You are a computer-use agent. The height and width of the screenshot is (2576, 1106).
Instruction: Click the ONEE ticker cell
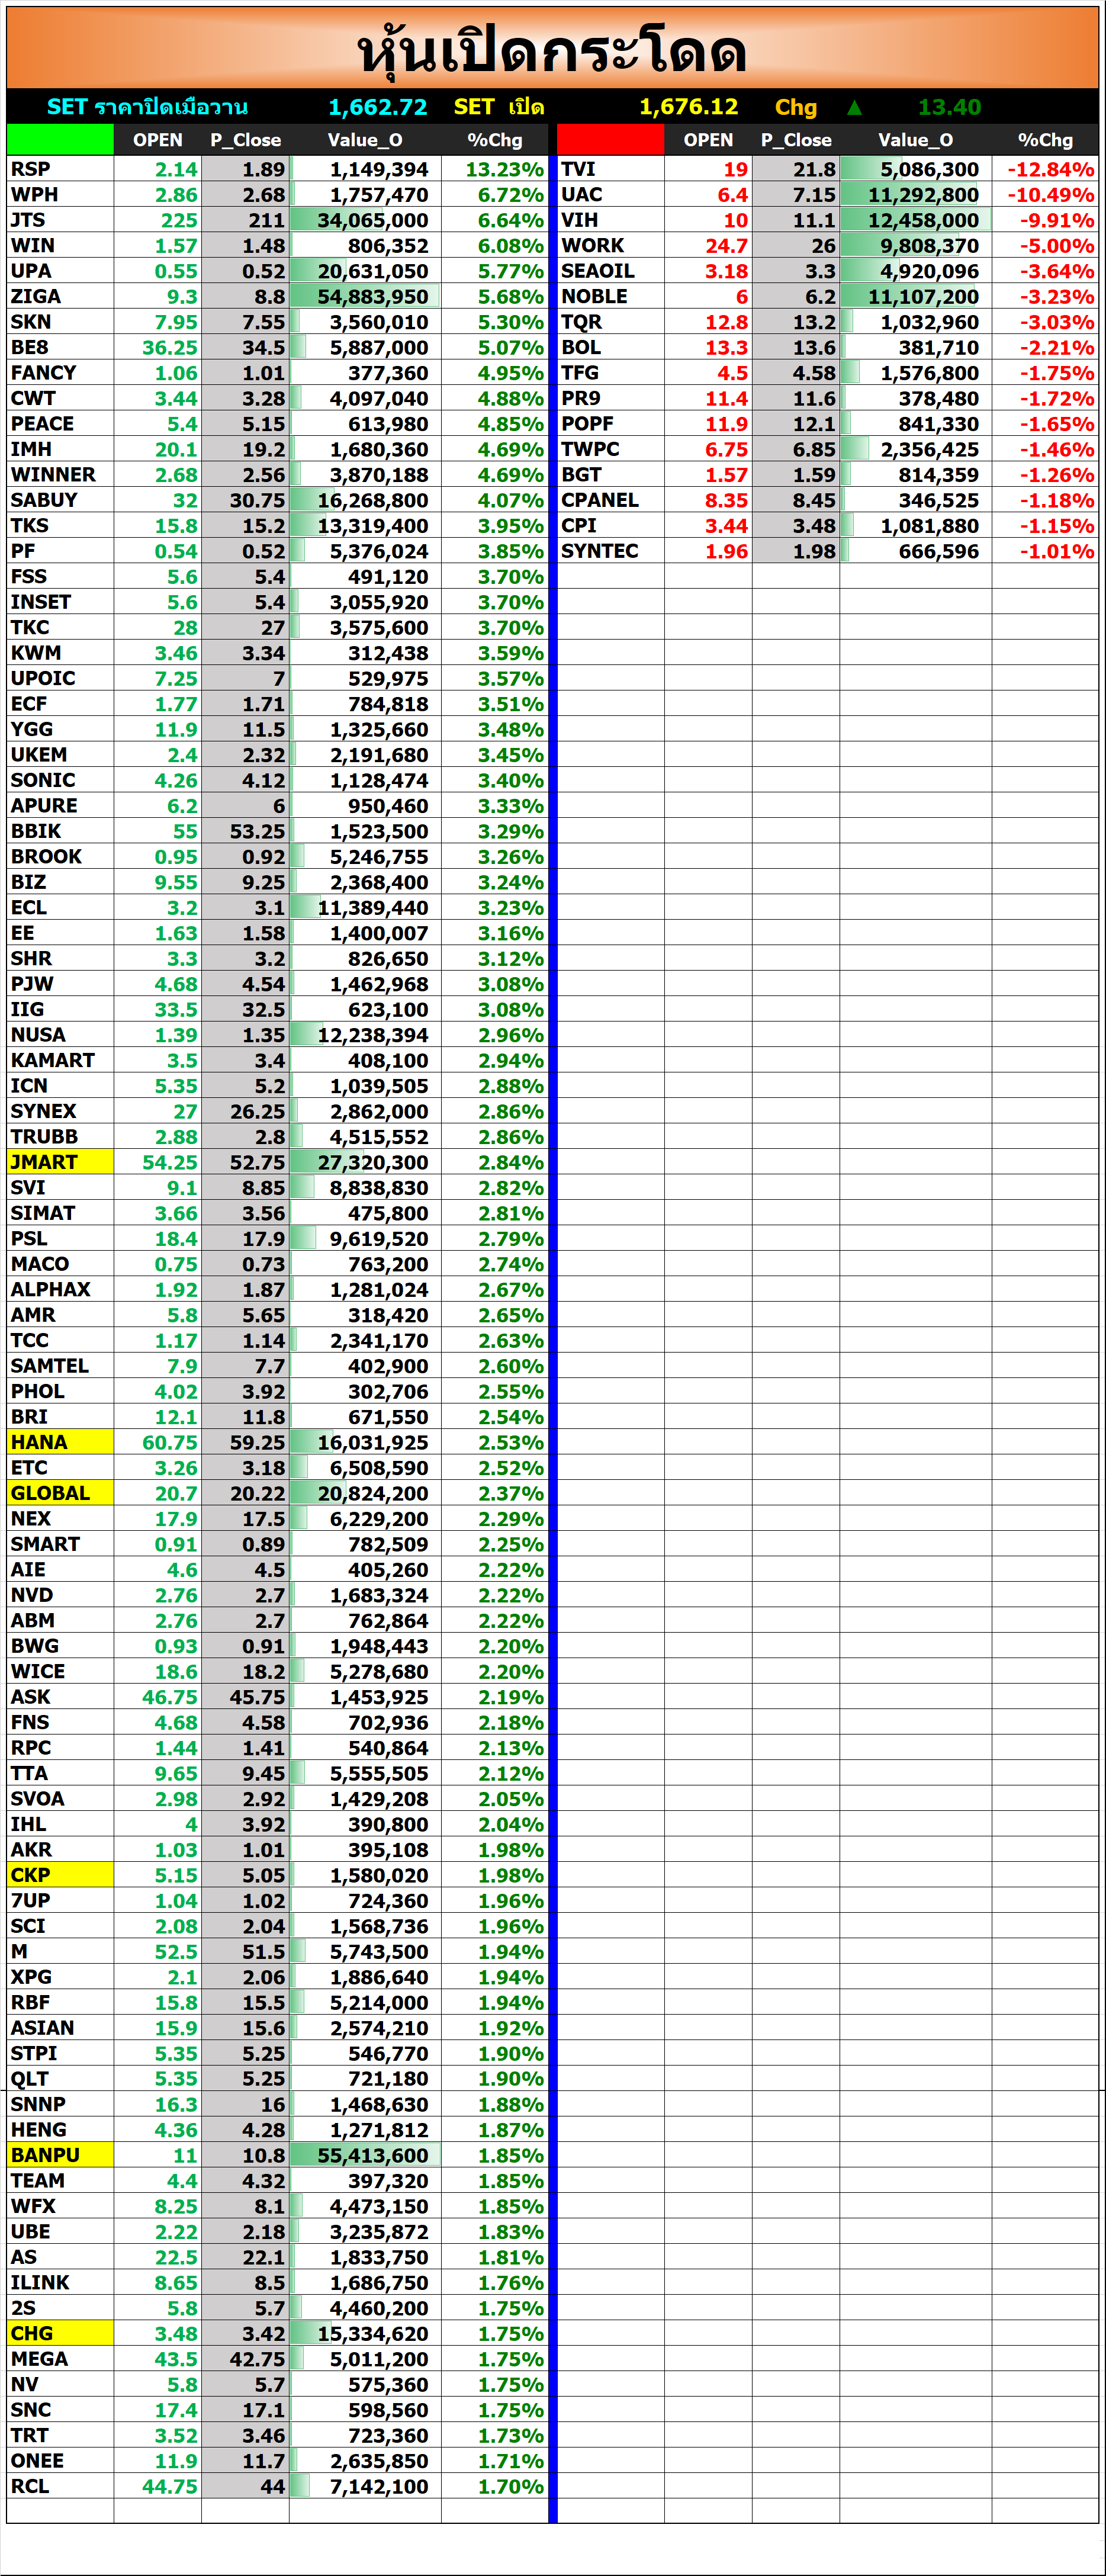(60, 2460)
